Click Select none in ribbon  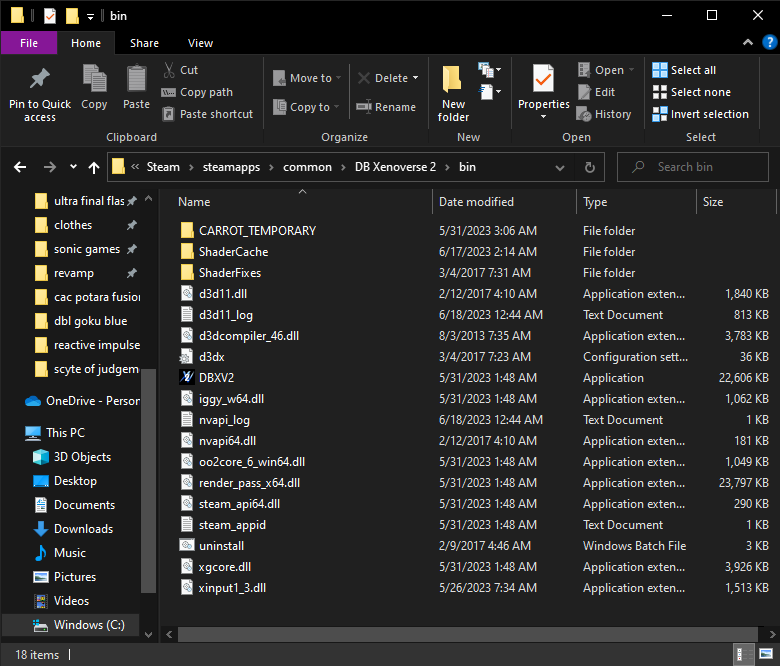(691, 92)
